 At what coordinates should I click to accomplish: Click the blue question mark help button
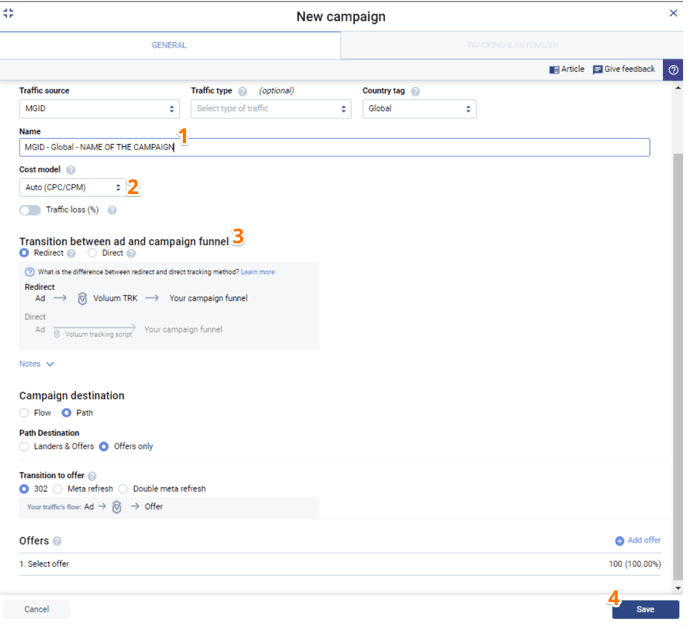click(x=673, y=70)
